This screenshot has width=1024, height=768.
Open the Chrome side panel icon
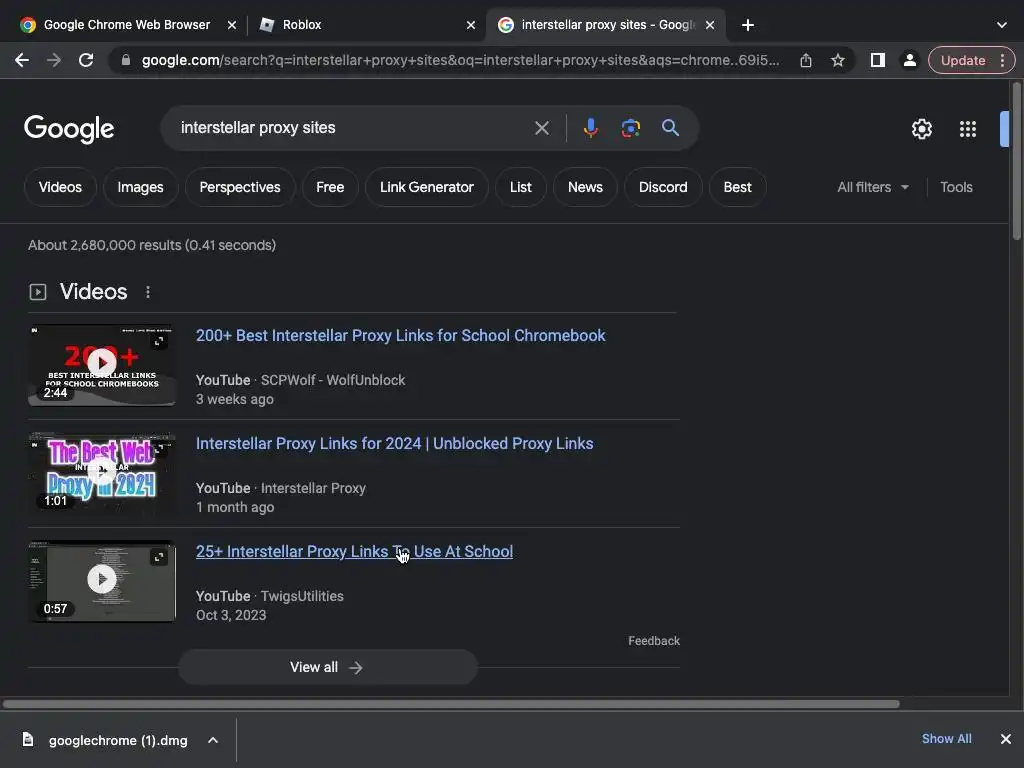coord(878,60)
